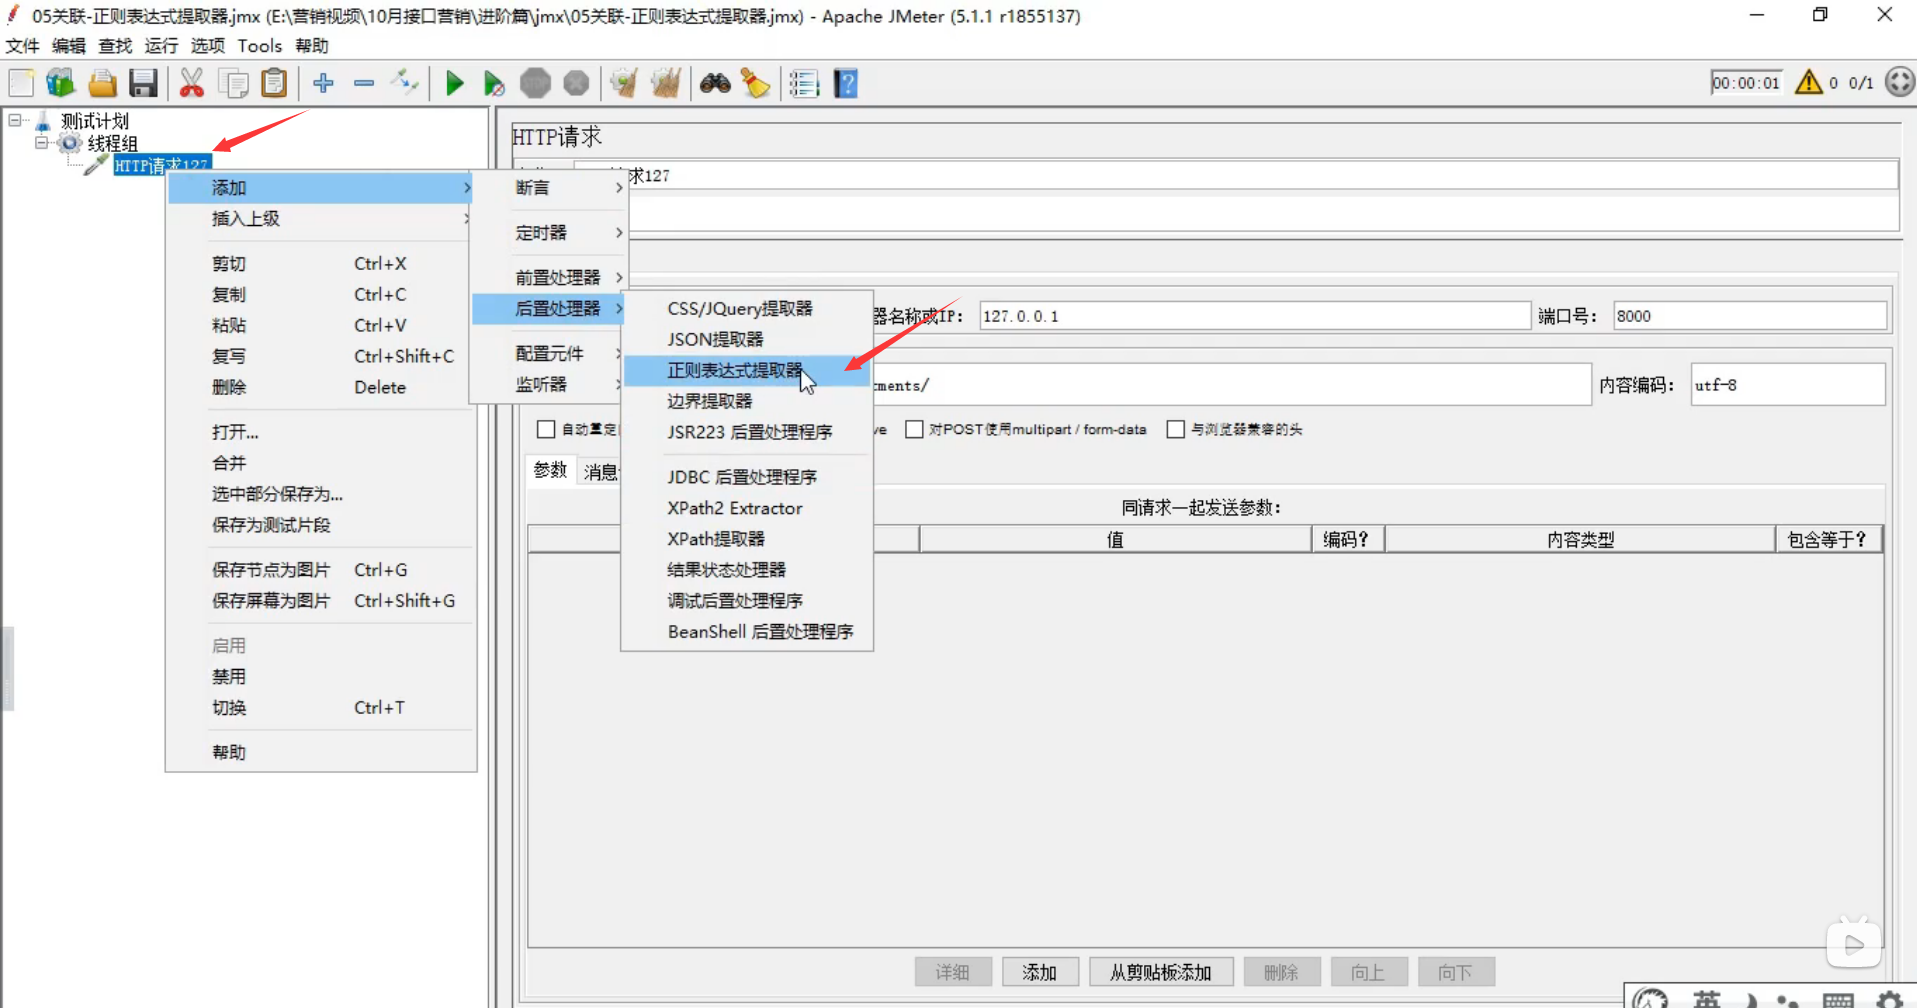Click the remote engine status icon at top right

pyautogui.click(x=1899, y=82)
